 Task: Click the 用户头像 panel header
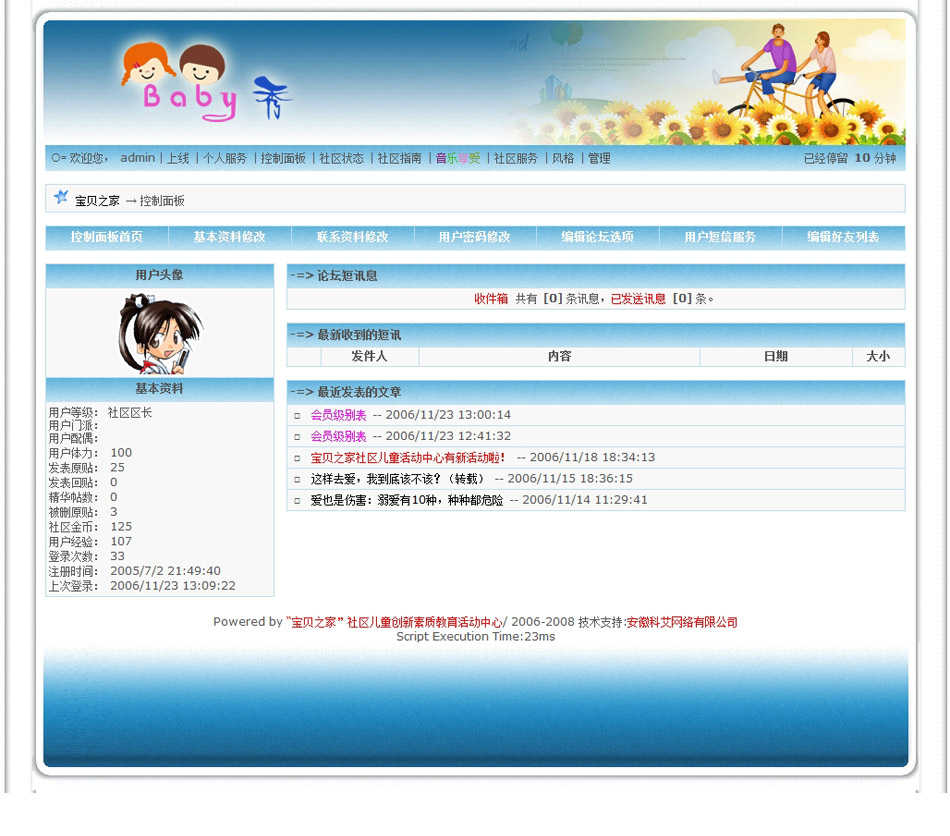coord(159,275)
